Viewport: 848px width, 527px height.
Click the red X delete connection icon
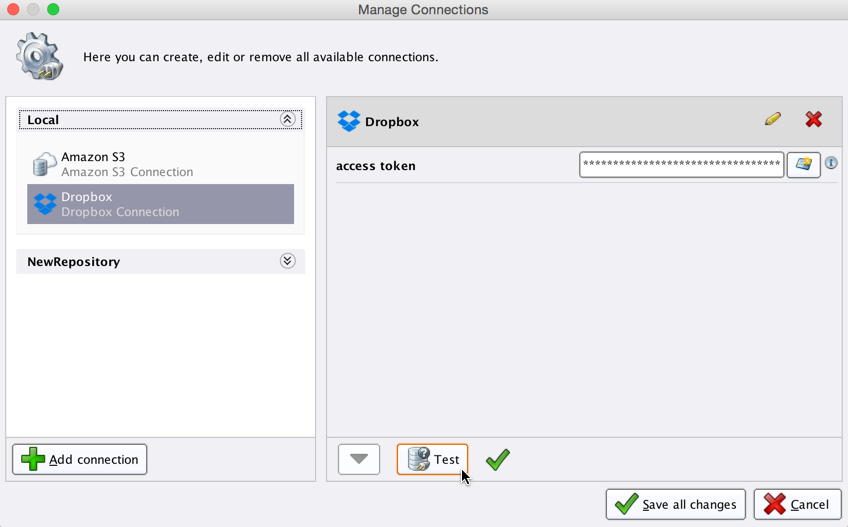[x=814, y=119]
